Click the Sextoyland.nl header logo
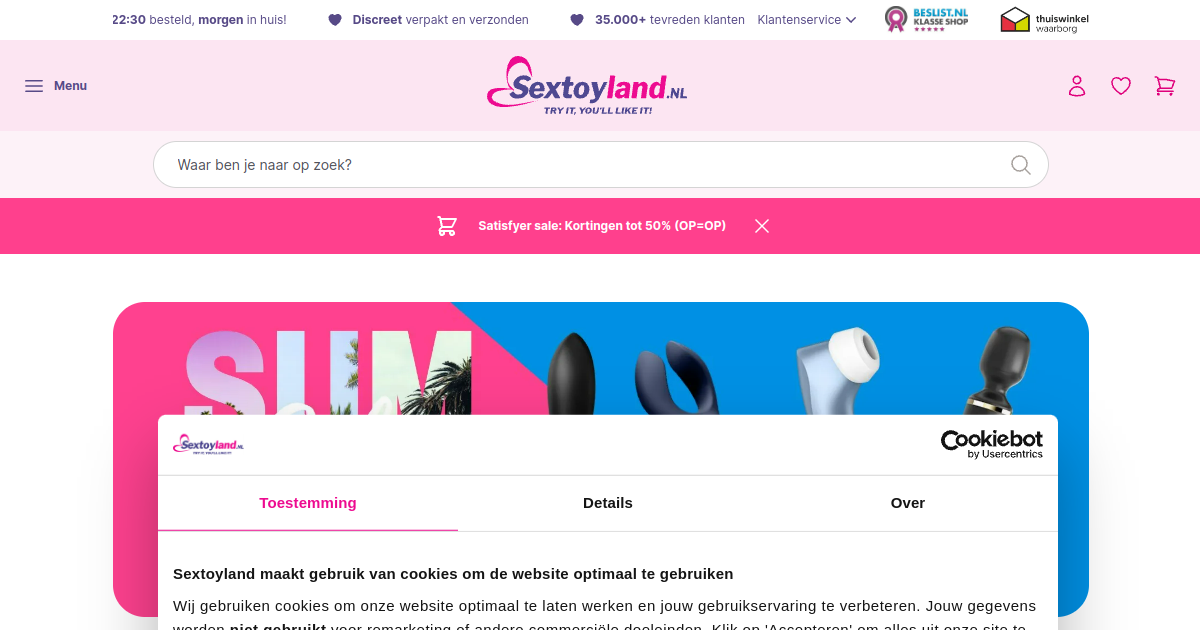 pyautogui.click(x=587, y=86)
